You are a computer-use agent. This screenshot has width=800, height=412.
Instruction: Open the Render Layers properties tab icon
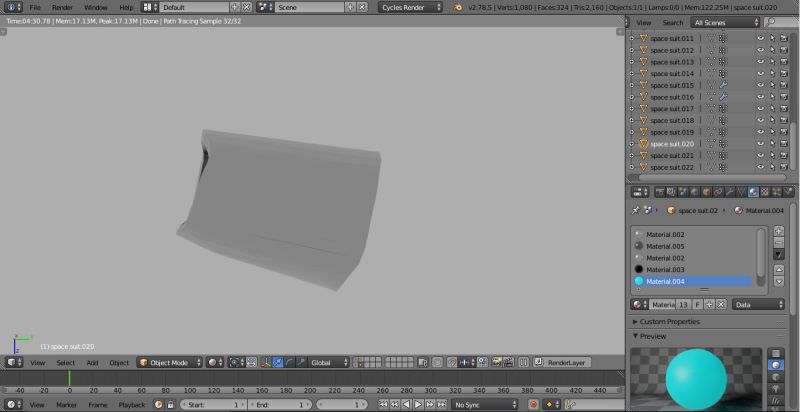[x=671, y=192]
